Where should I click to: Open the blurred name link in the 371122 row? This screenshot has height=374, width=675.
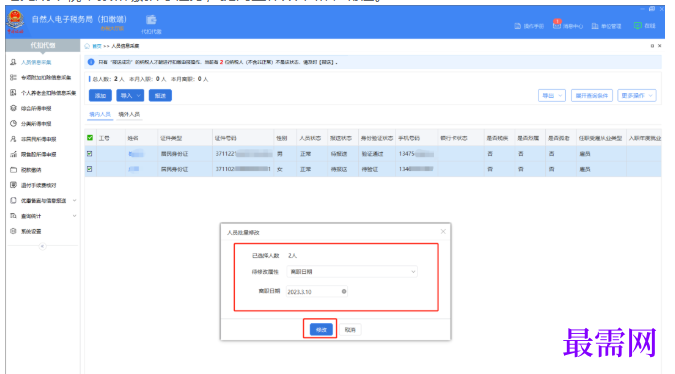click(x=136, y=154)
